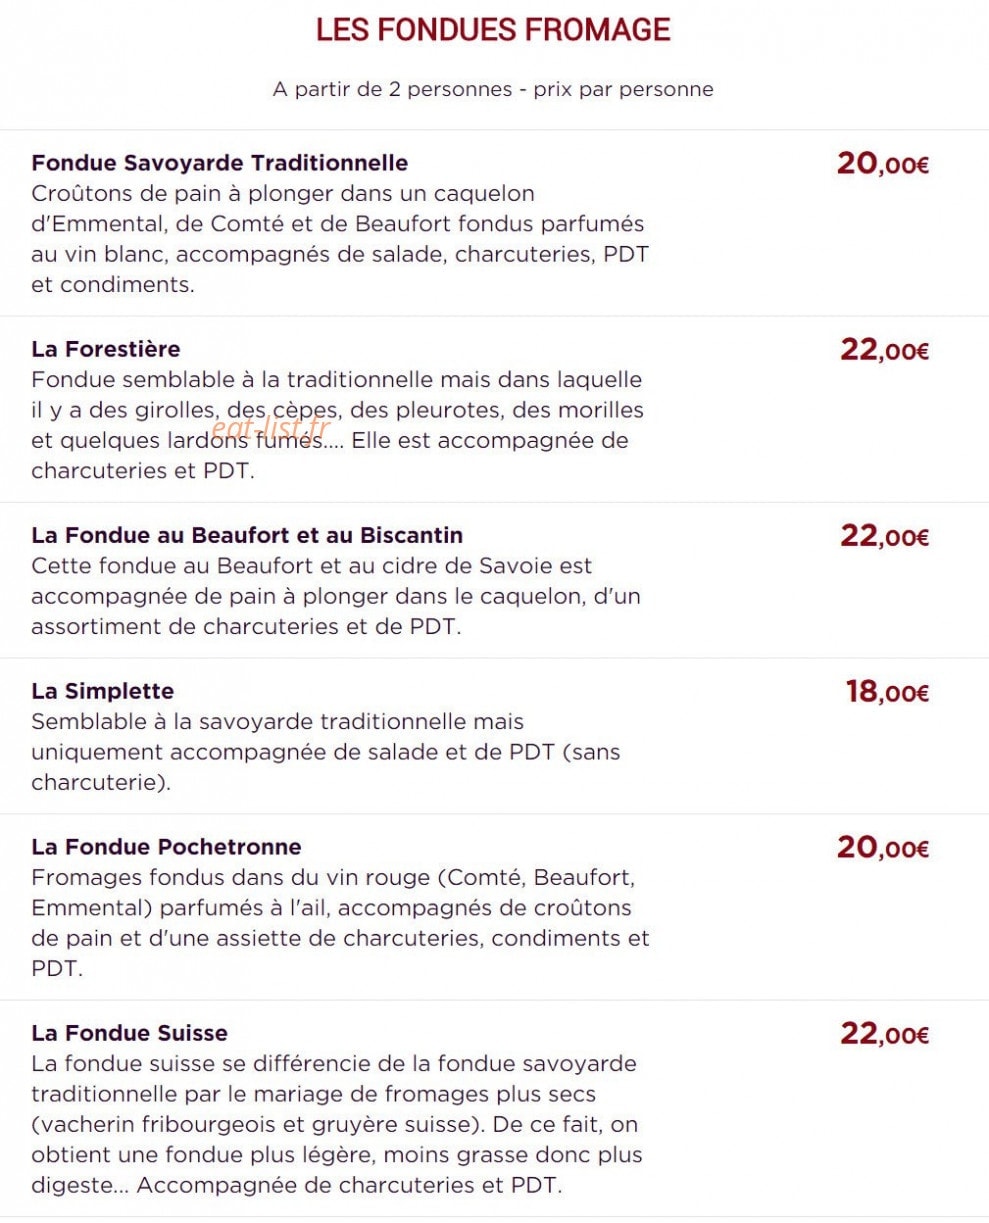Click the 'A partir de 2 personnes' subtitle
The image size is (989, 1223).
[x=493, y=89]
